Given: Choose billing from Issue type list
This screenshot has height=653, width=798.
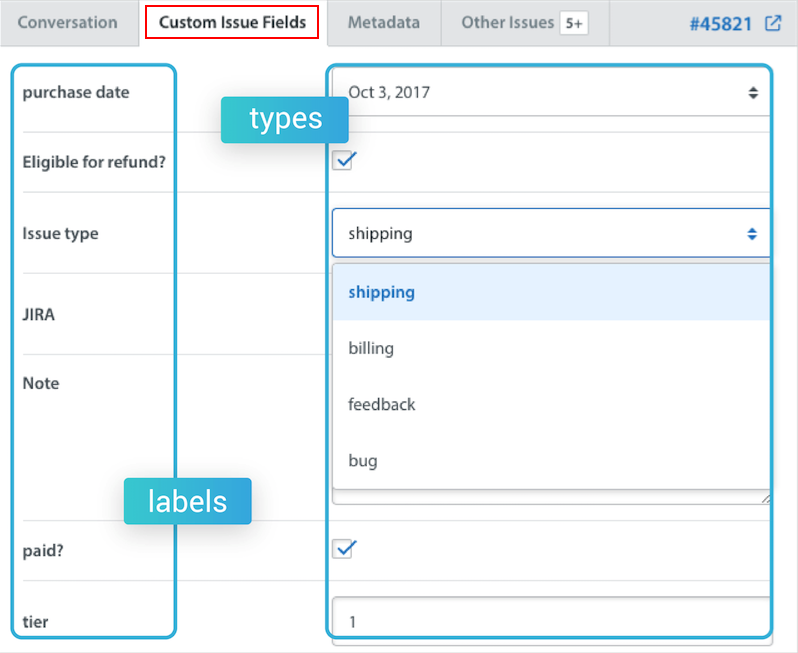Looking at the screenshot, I should coord(371,349).
